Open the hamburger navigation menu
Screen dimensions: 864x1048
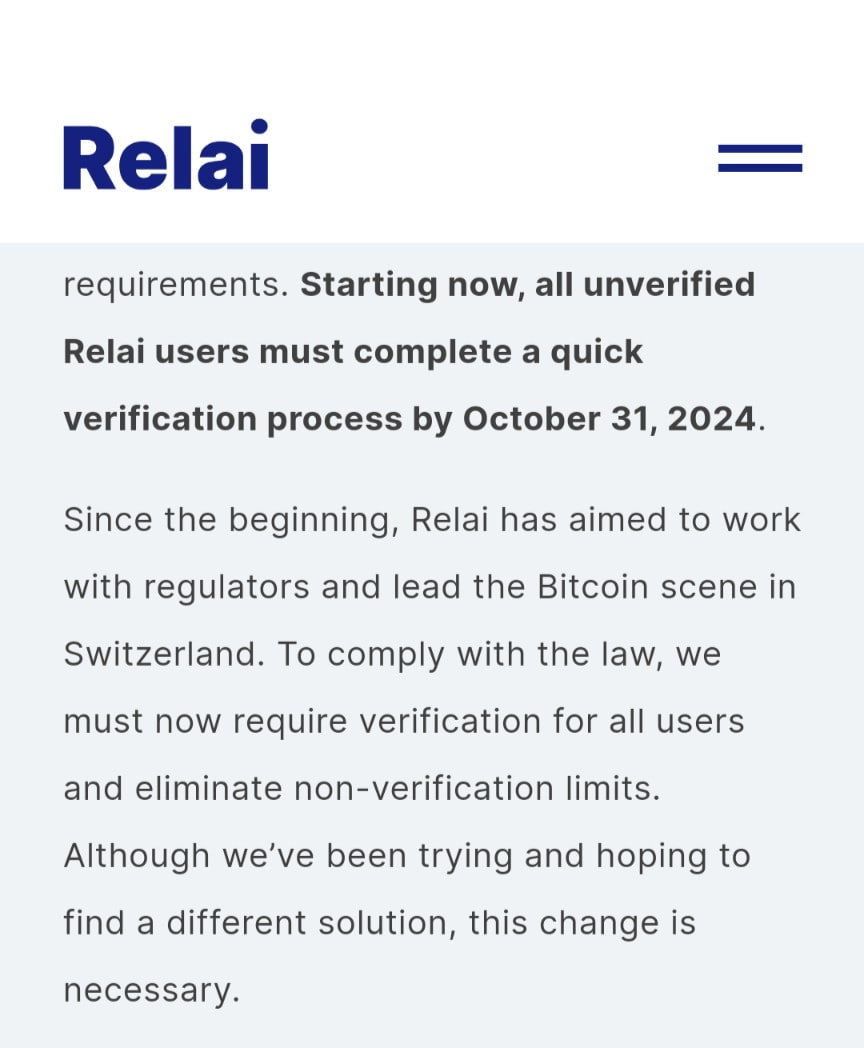coord(760,158)
